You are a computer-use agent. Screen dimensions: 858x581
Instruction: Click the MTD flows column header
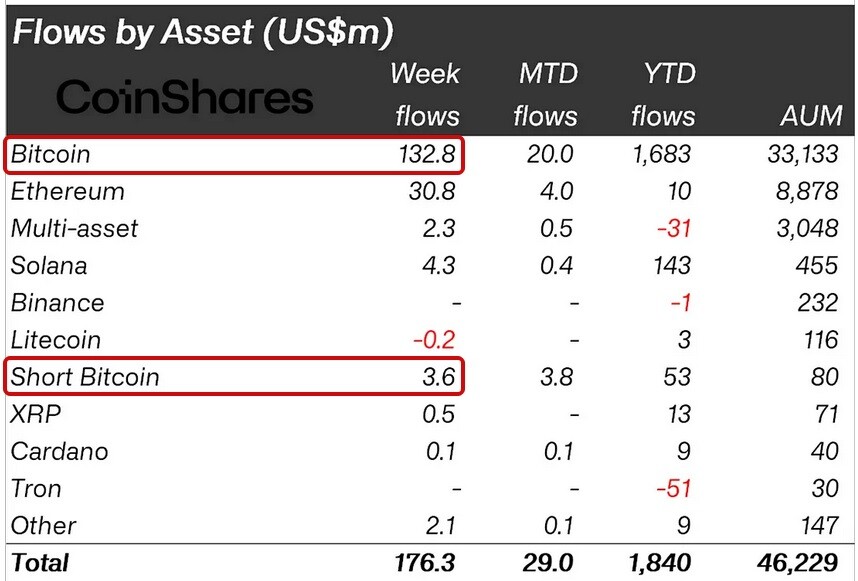pyautogui.click(x=546, y=95)
